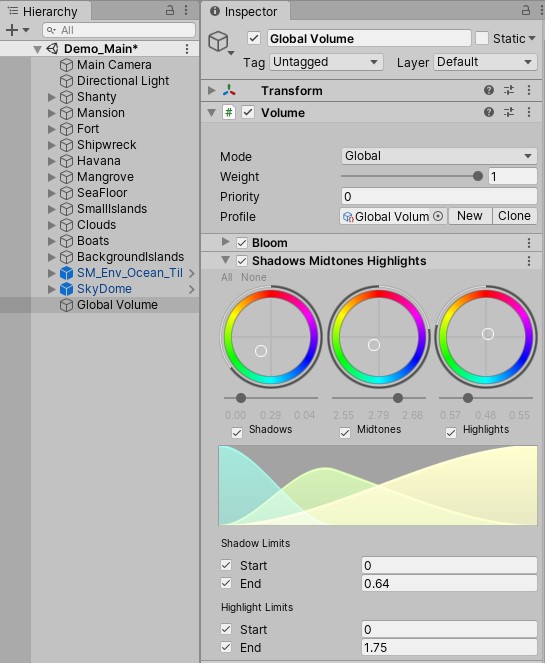Image resolution: width=545 pixels, height=663 pixels.
Task: Click the Clone profile button
Action: click(515, 216)
